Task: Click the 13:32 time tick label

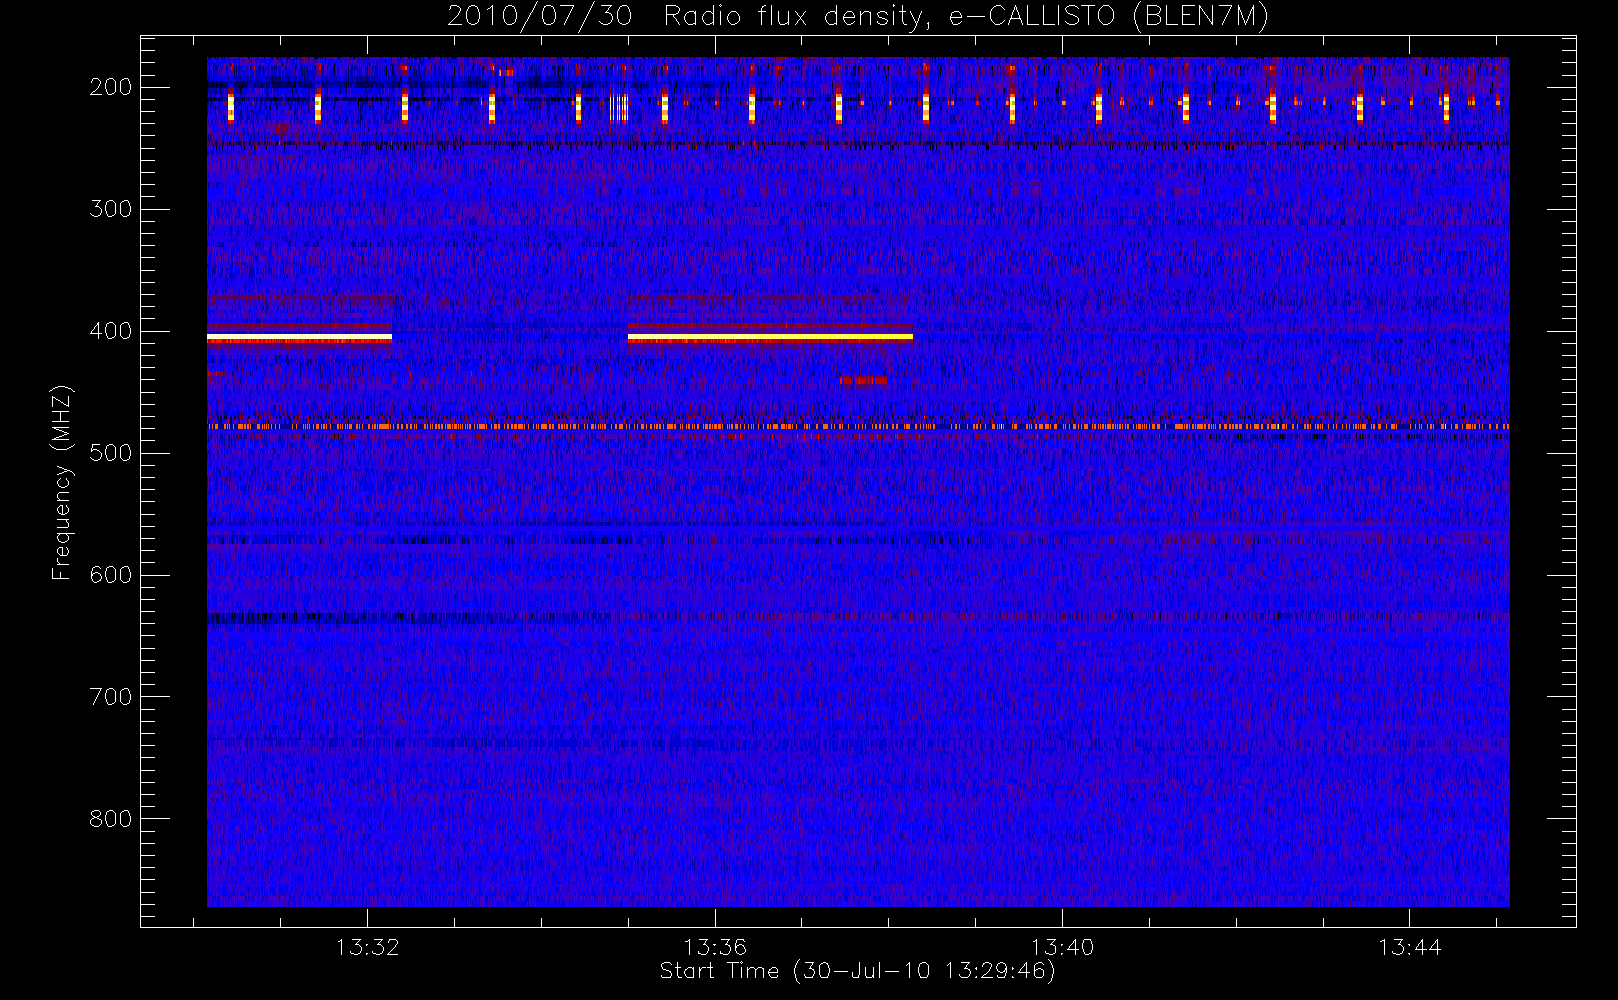Action: (367, 947)
